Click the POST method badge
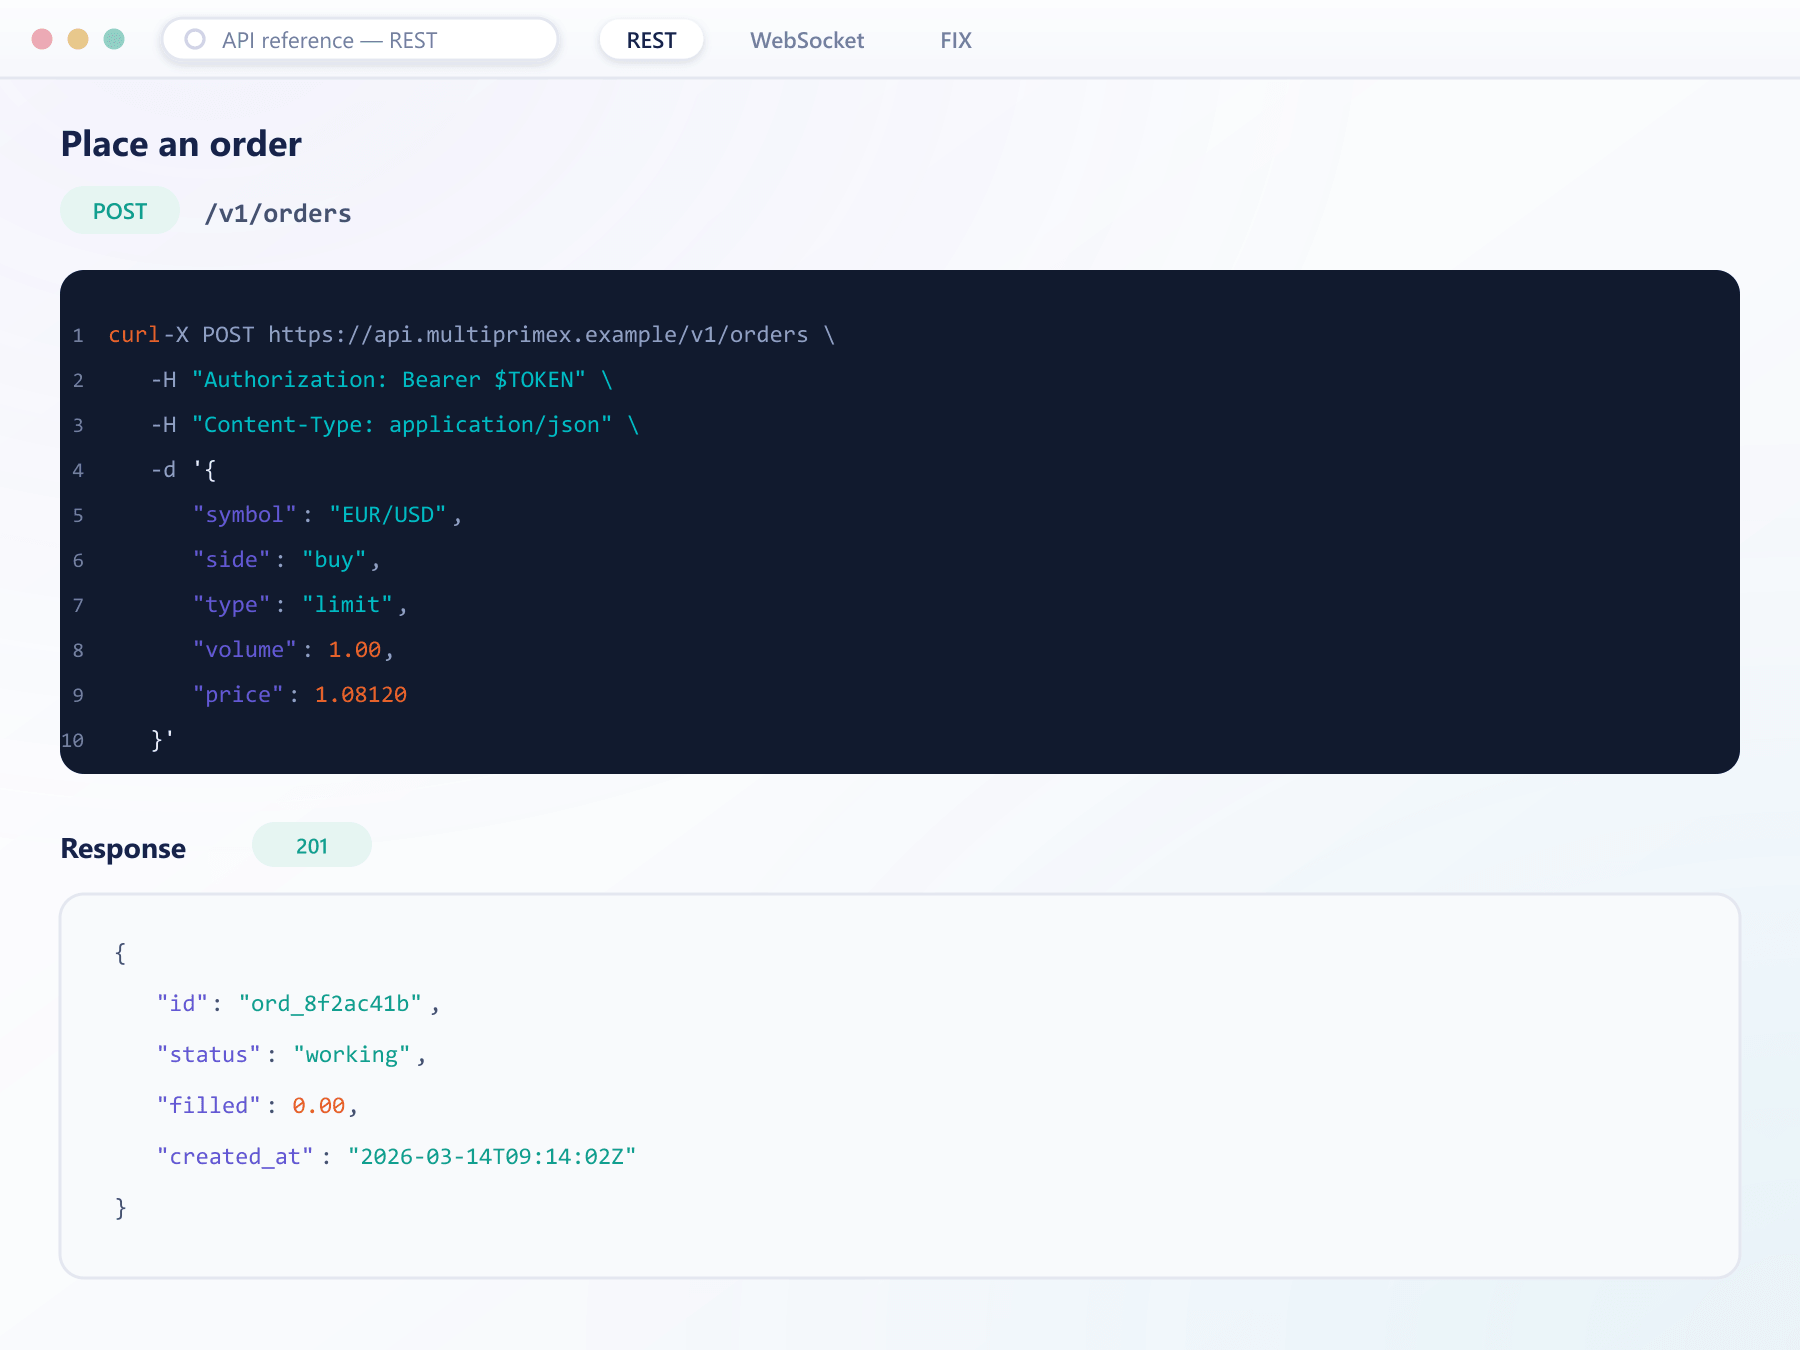 click(x=120, y=211)
